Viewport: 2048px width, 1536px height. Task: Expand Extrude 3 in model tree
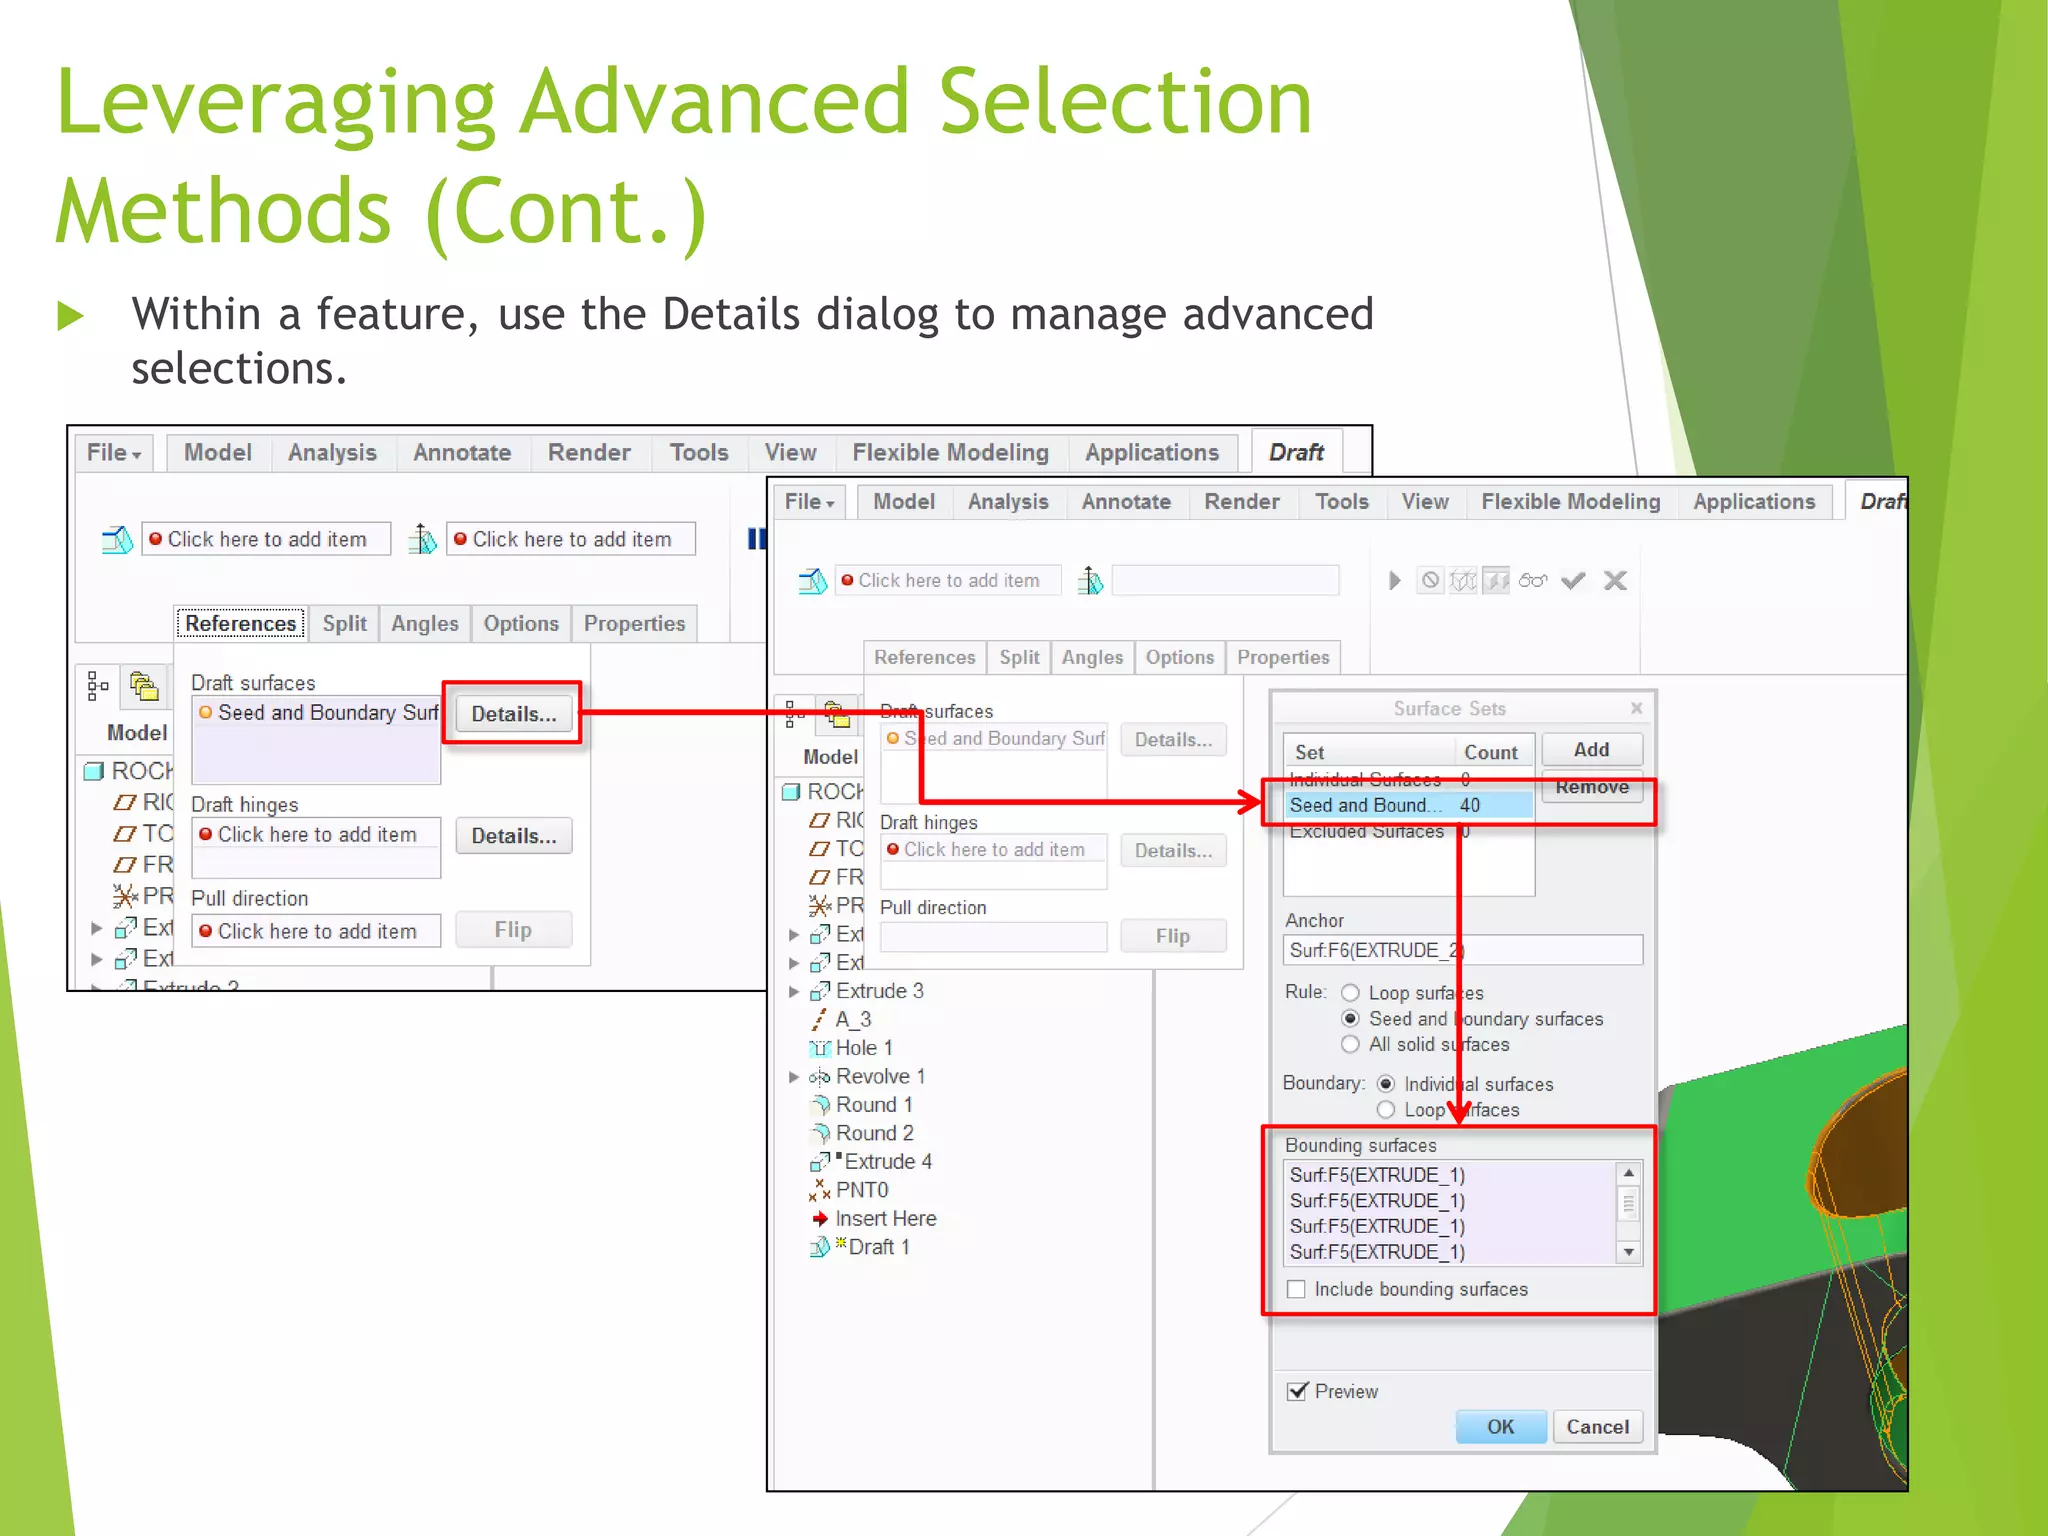pos(794,992)
